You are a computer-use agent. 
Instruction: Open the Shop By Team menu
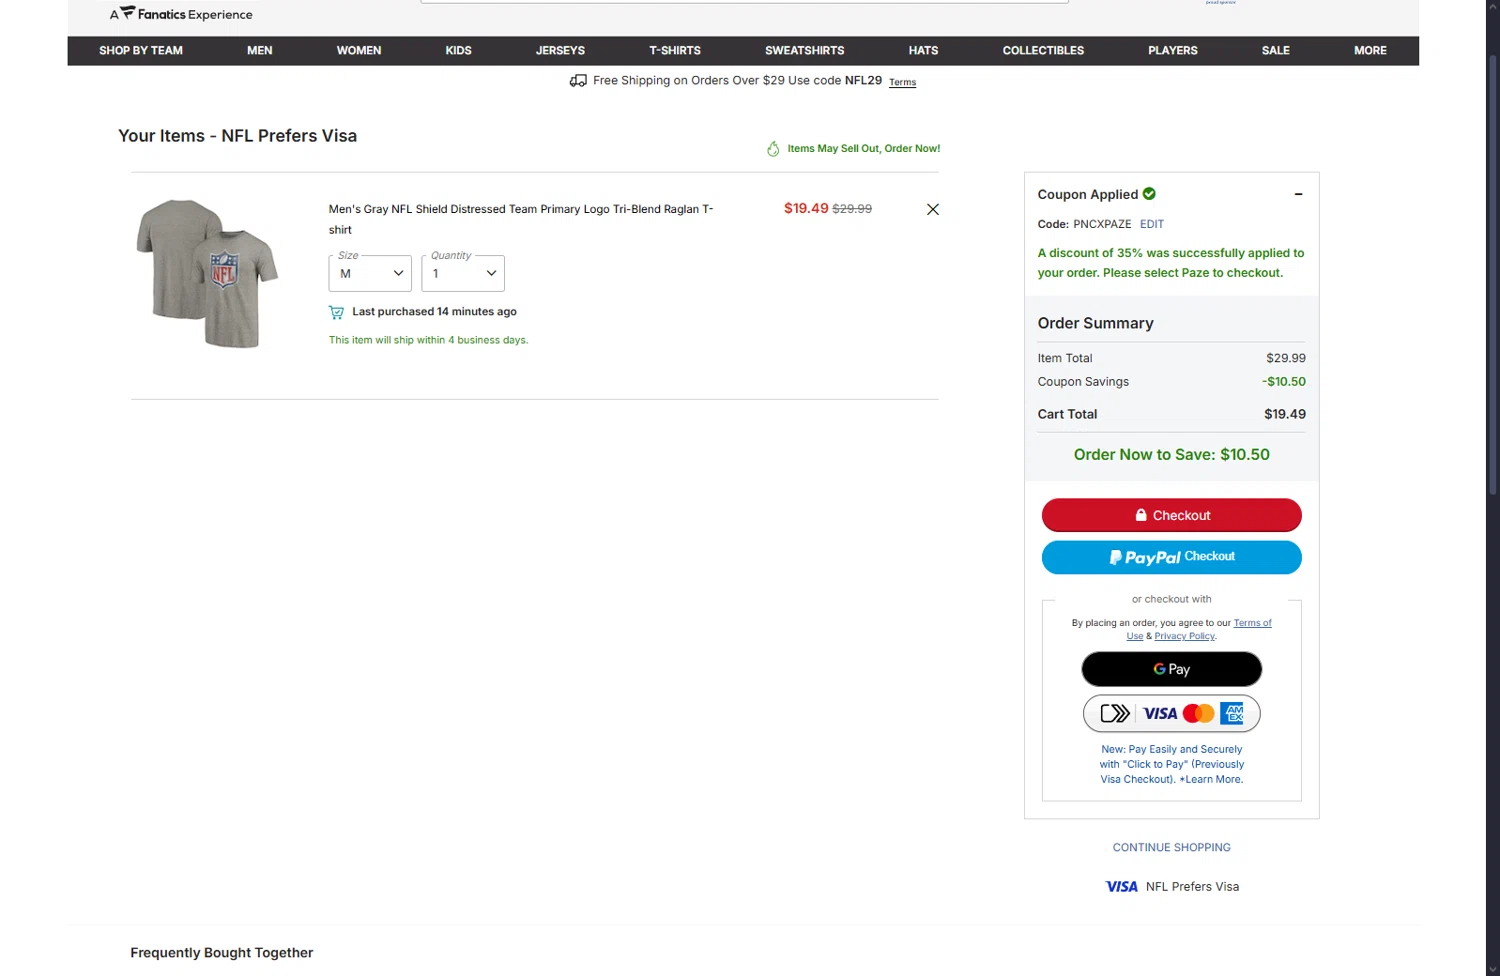click(141, 50)
